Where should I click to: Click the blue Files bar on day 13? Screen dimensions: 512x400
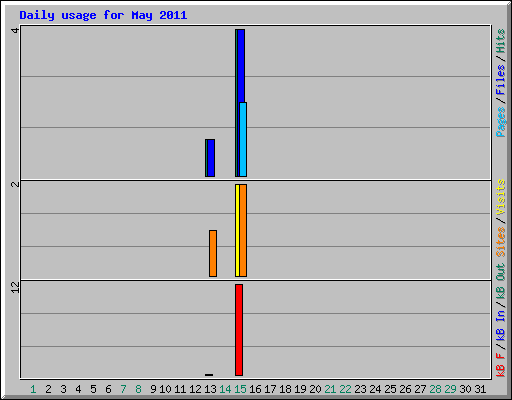click(x=211, y=158)
